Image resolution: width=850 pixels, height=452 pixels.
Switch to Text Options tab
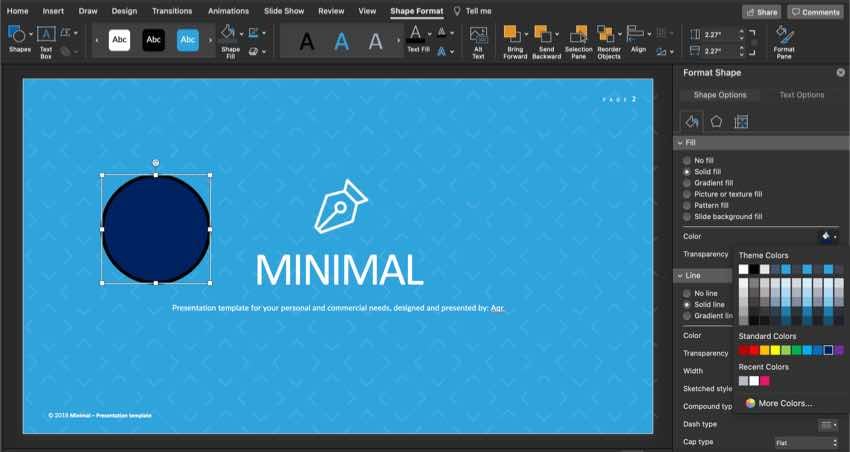pyautogui.click(x=801, y=95)
